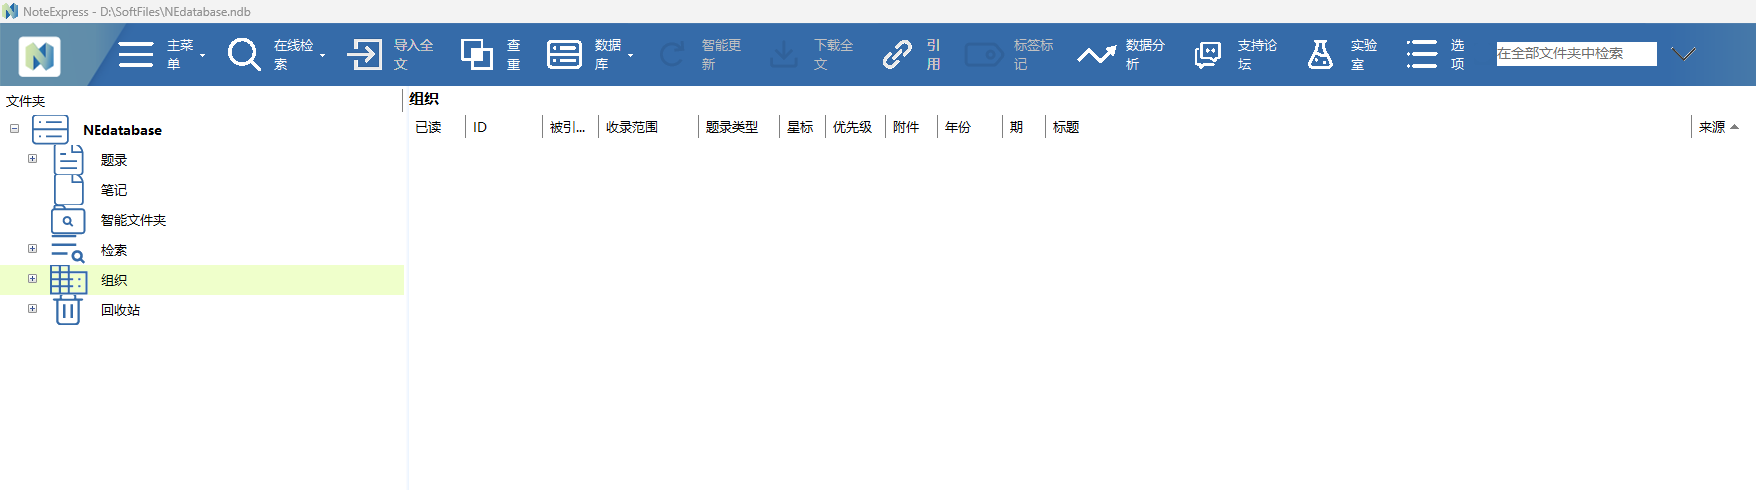Sort by the 已读 column header

click(x=436, y=127)
